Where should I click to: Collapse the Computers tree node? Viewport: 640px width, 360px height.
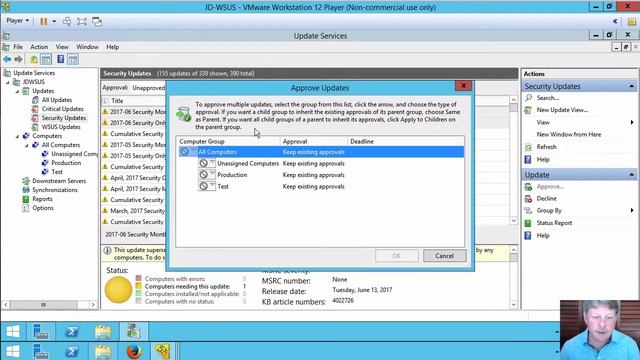pos(17,136)
